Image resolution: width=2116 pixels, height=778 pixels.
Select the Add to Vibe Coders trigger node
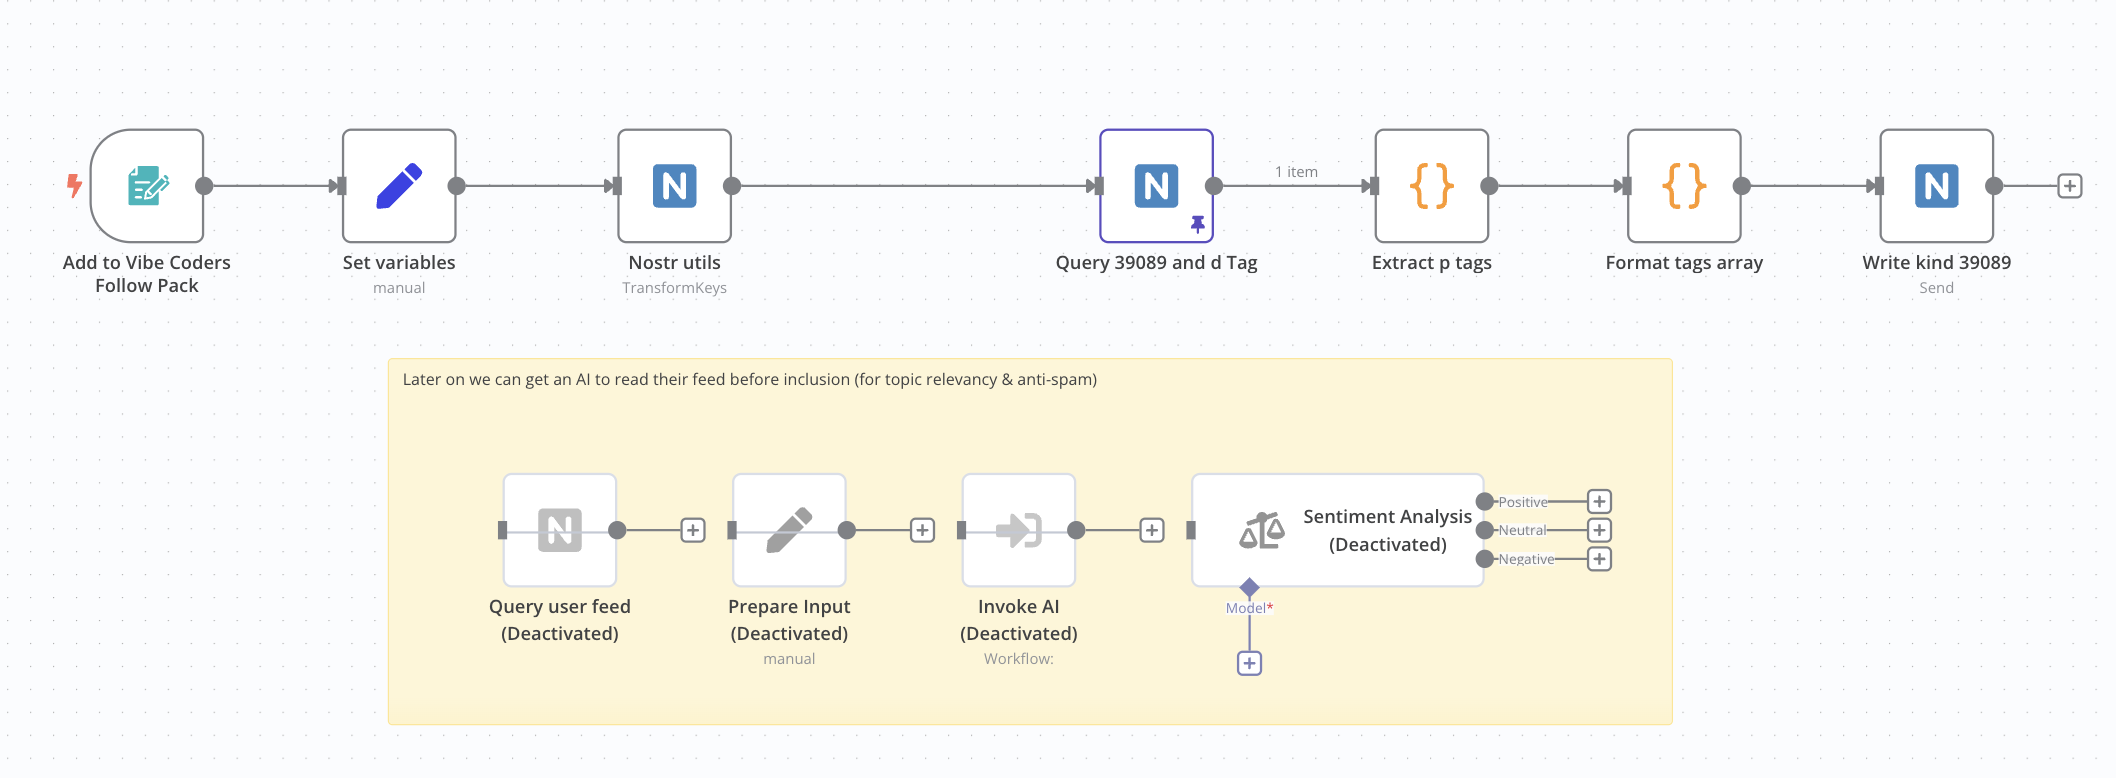pos(147,186)
